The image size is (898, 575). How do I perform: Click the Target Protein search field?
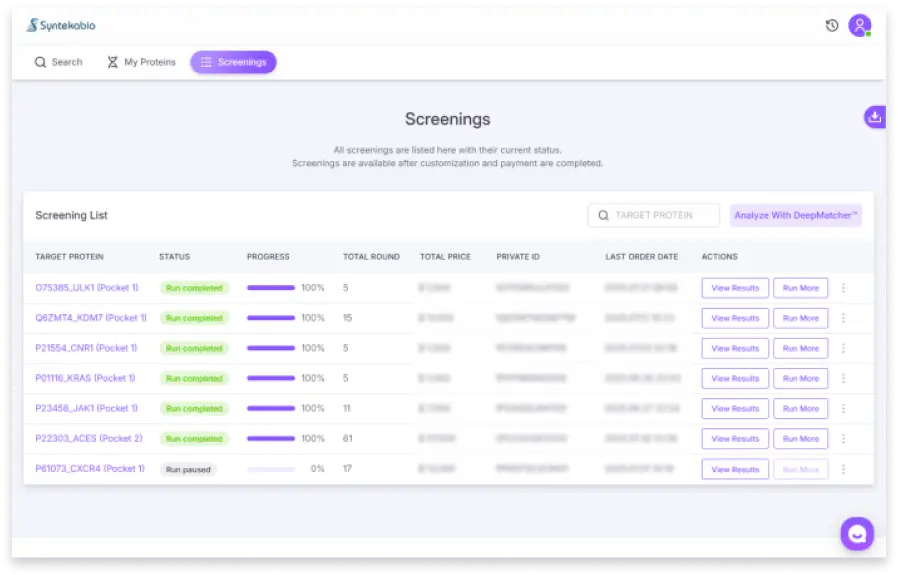pos(654,215)
